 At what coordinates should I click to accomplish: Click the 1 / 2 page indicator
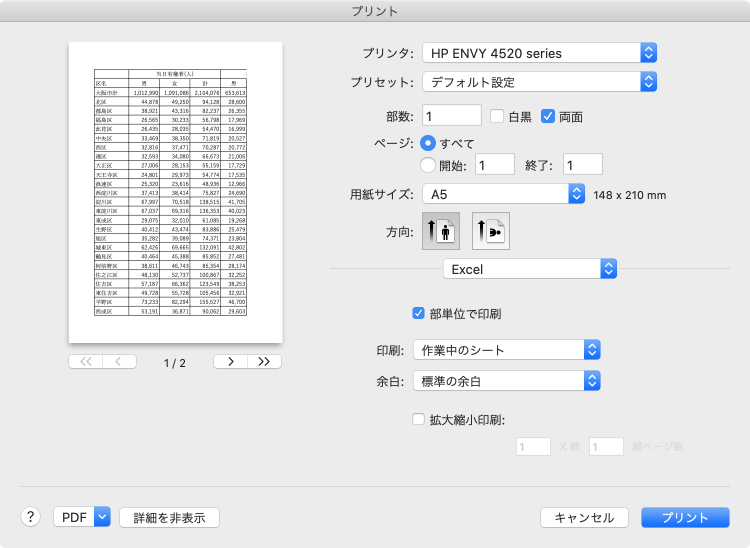[175, 363]
